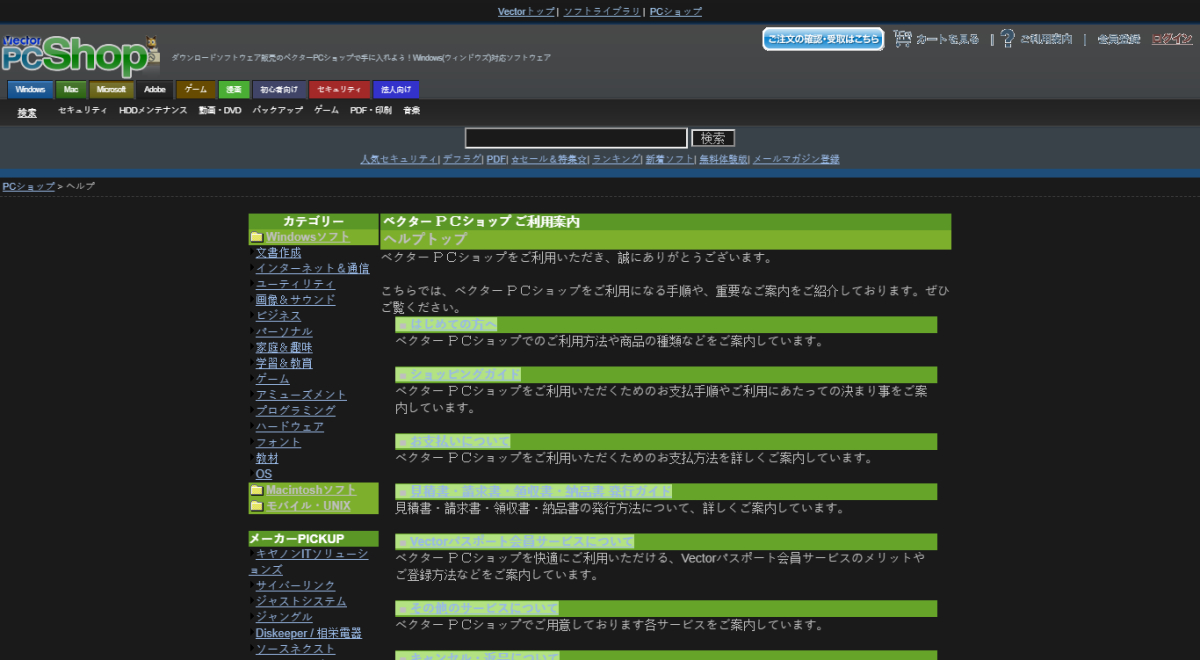Click the red ログイン link
This screenshot has height=660, width=1200.
(1171, 39)
